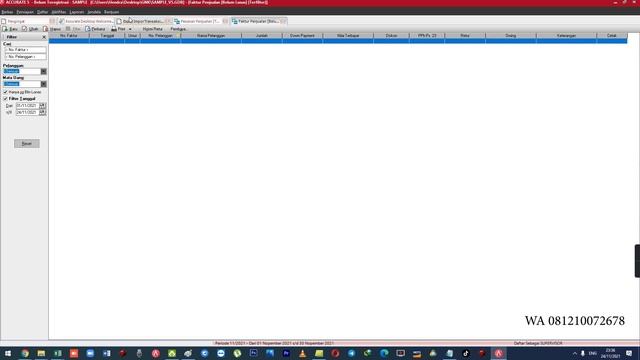Open Google Chrome from the taskbar

25,353
